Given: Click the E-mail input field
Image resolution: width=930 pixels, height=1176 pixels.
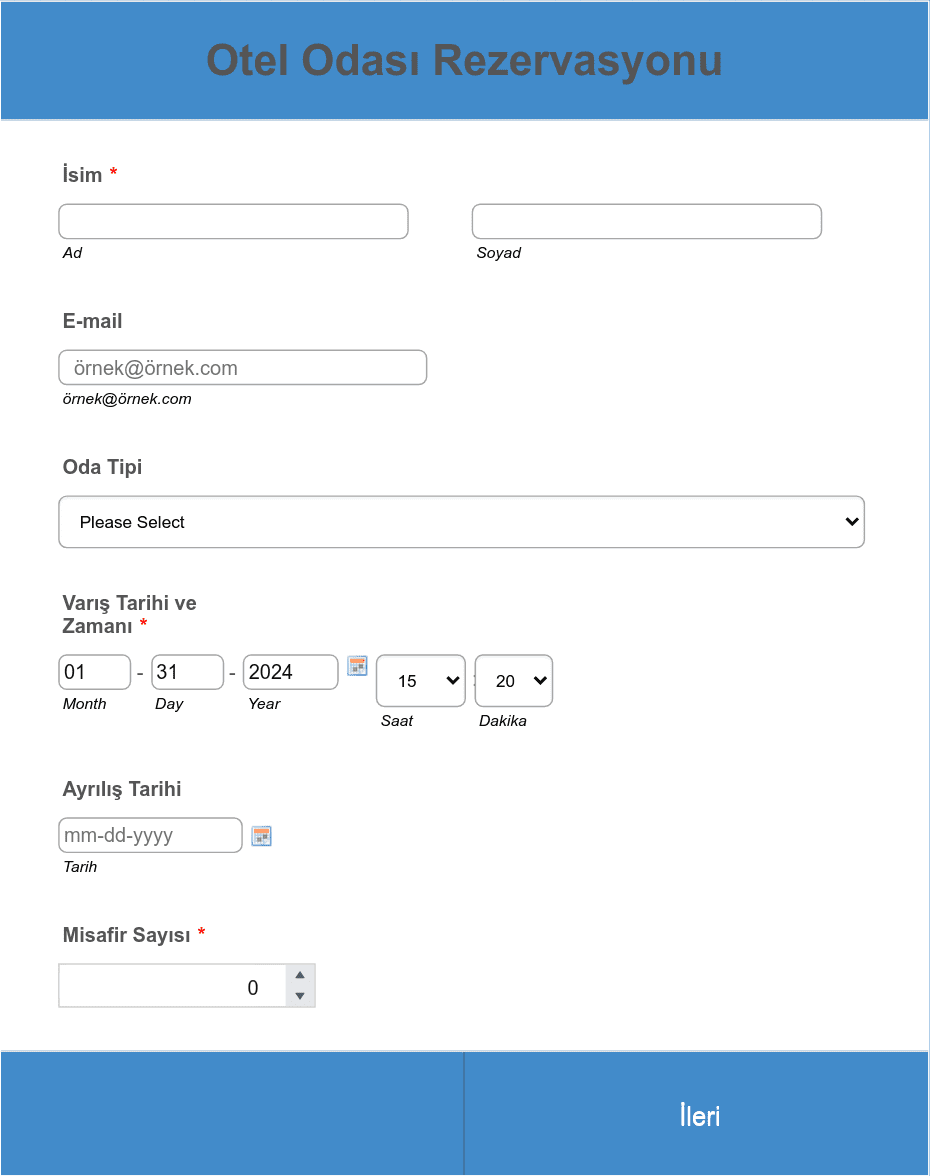Looking at the screenshot, I should point(243,368).
